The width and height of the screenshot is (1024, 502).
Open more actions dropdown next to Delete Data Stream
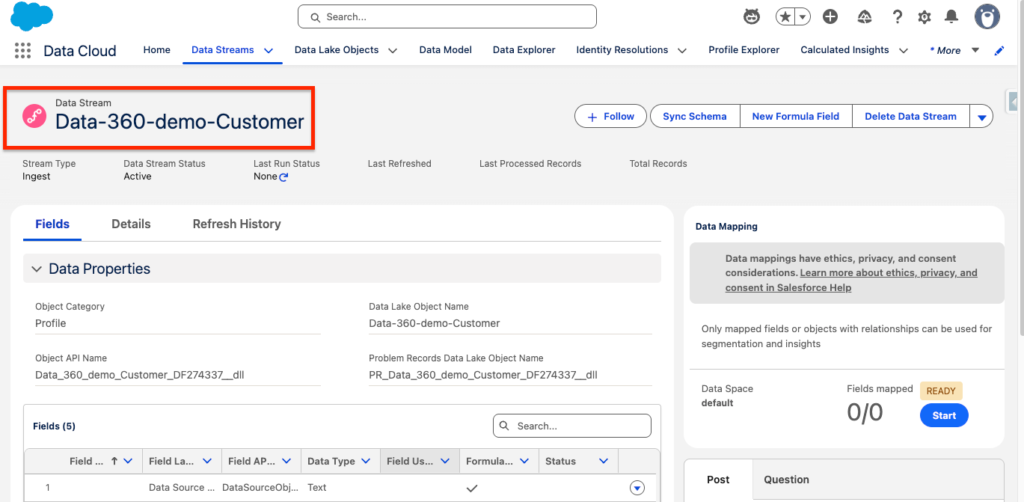(x=981, y=117)
